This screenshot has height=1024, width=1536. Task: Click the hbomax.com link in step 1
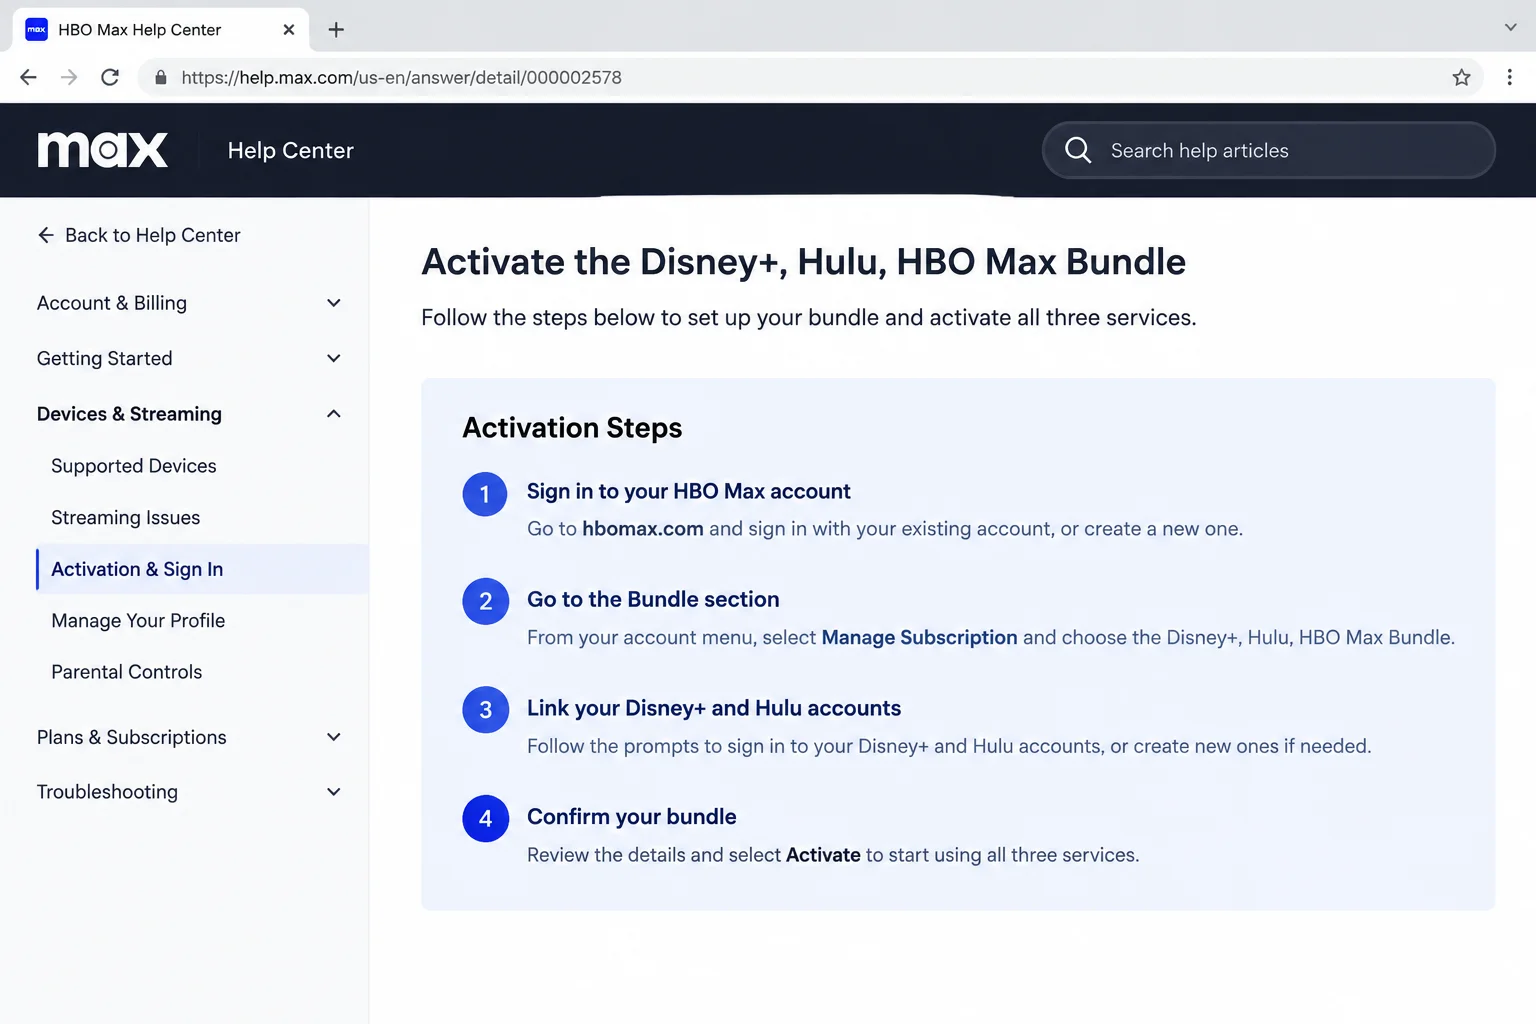point(643,528)
